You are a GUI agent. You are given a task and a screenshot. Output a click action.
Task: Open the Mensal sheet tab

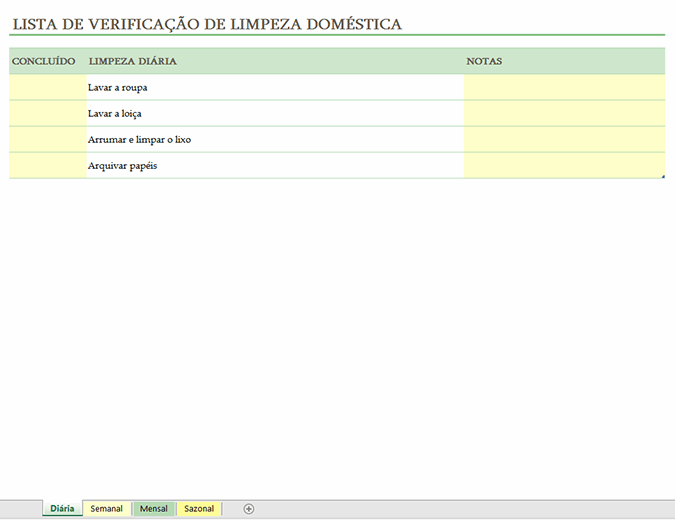click(153, 509)
